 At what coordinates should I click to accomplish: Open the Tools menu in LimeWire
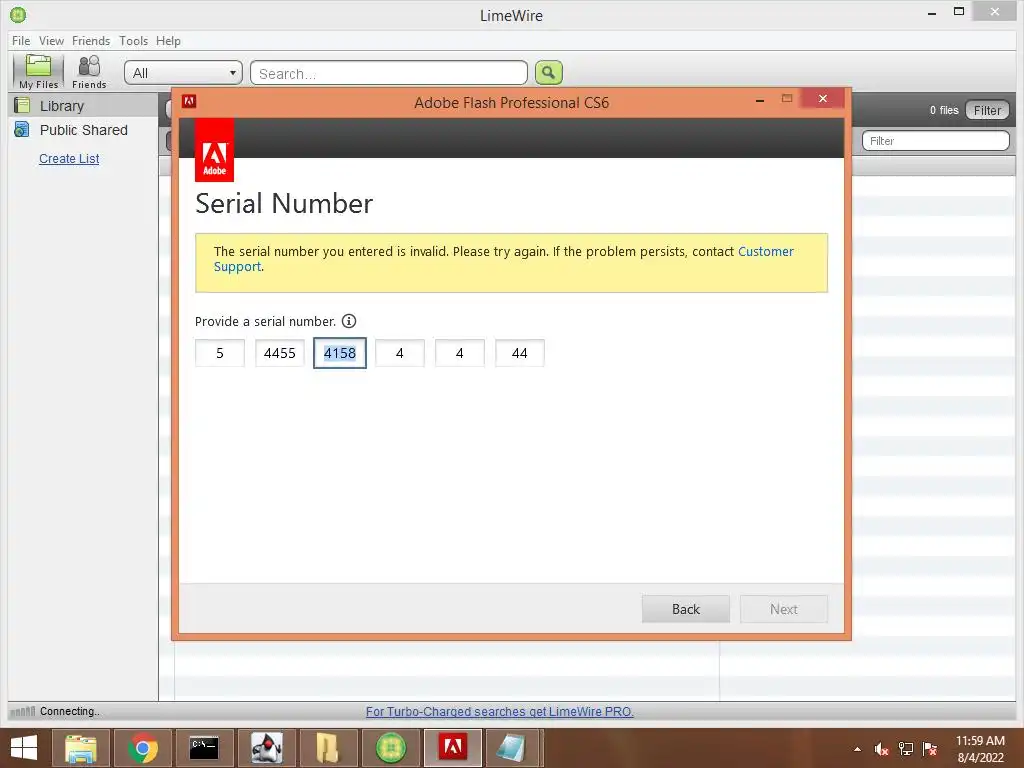tap(133, 40)
